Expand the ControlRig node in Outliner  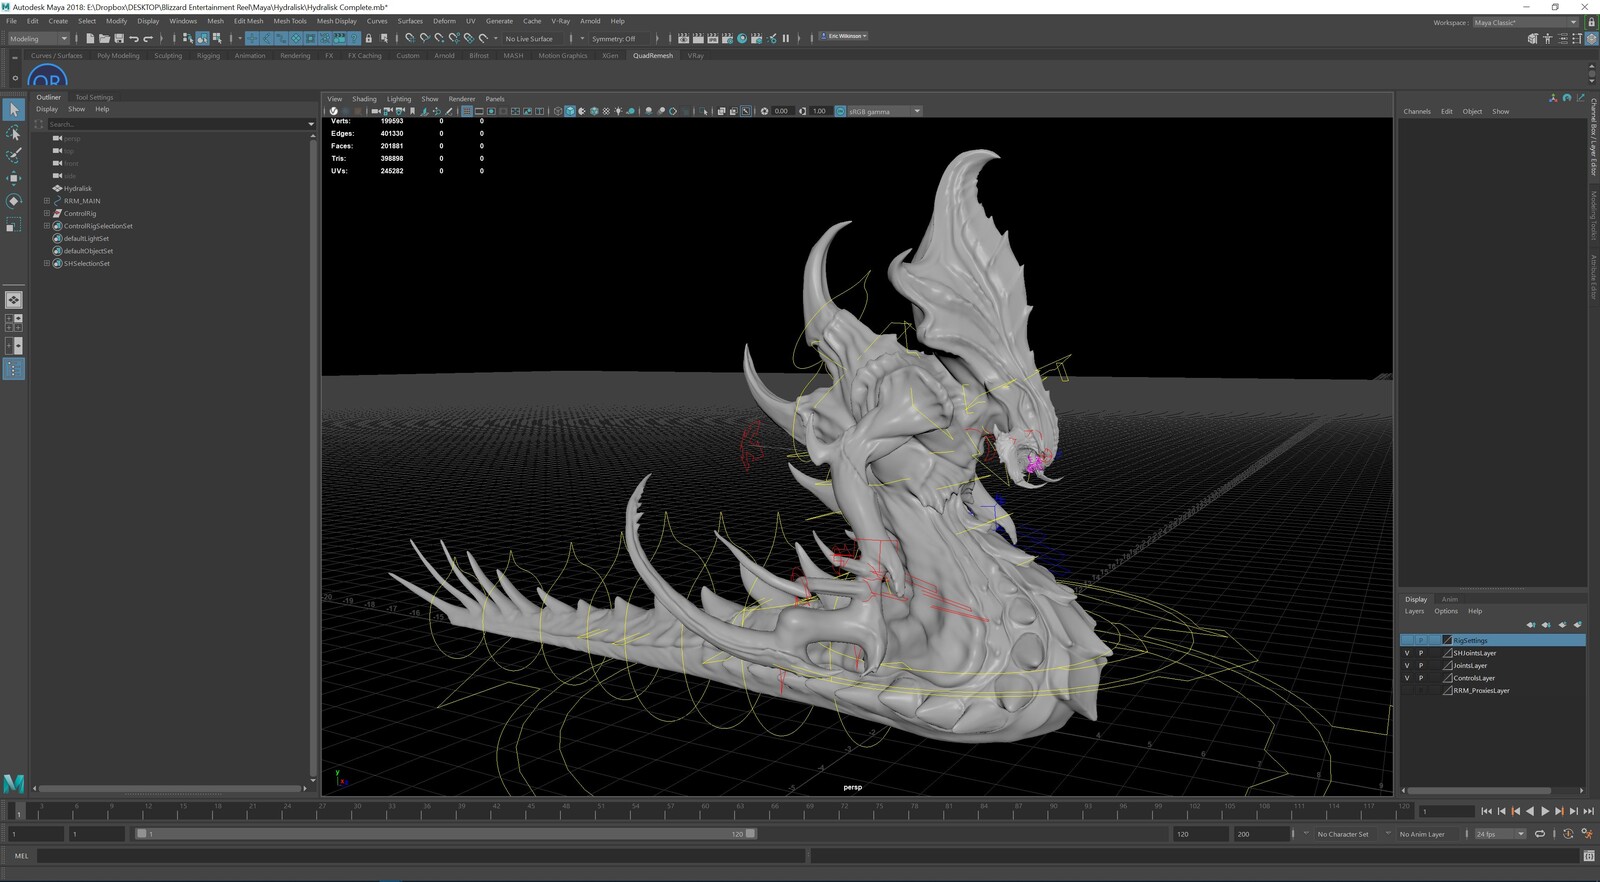(46, 213)
